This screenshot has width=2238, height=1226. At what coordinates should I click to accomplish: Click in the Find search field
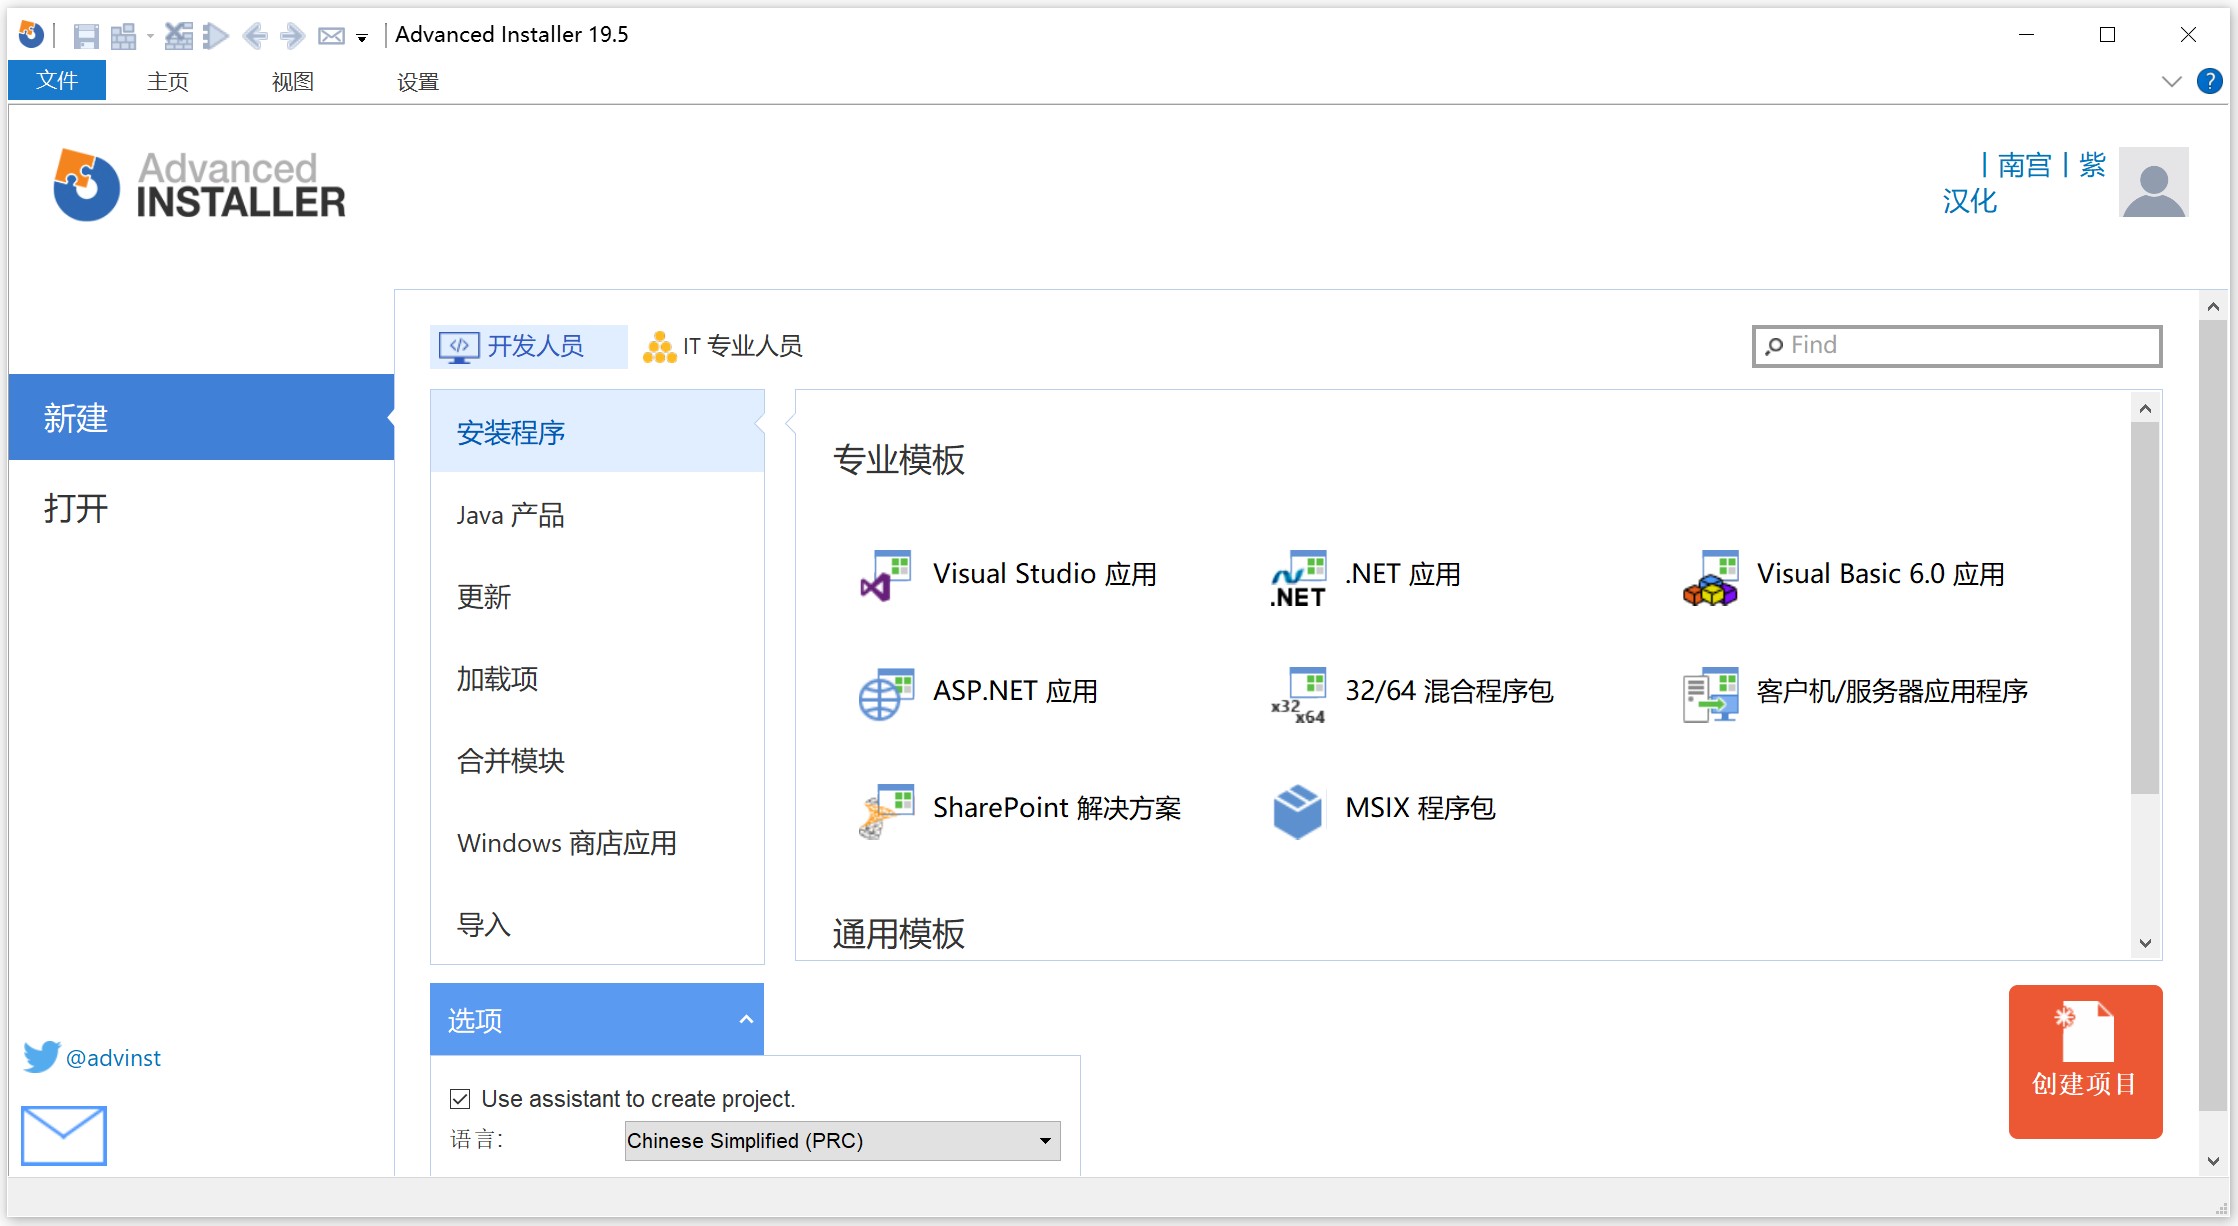coord(1957,346)
